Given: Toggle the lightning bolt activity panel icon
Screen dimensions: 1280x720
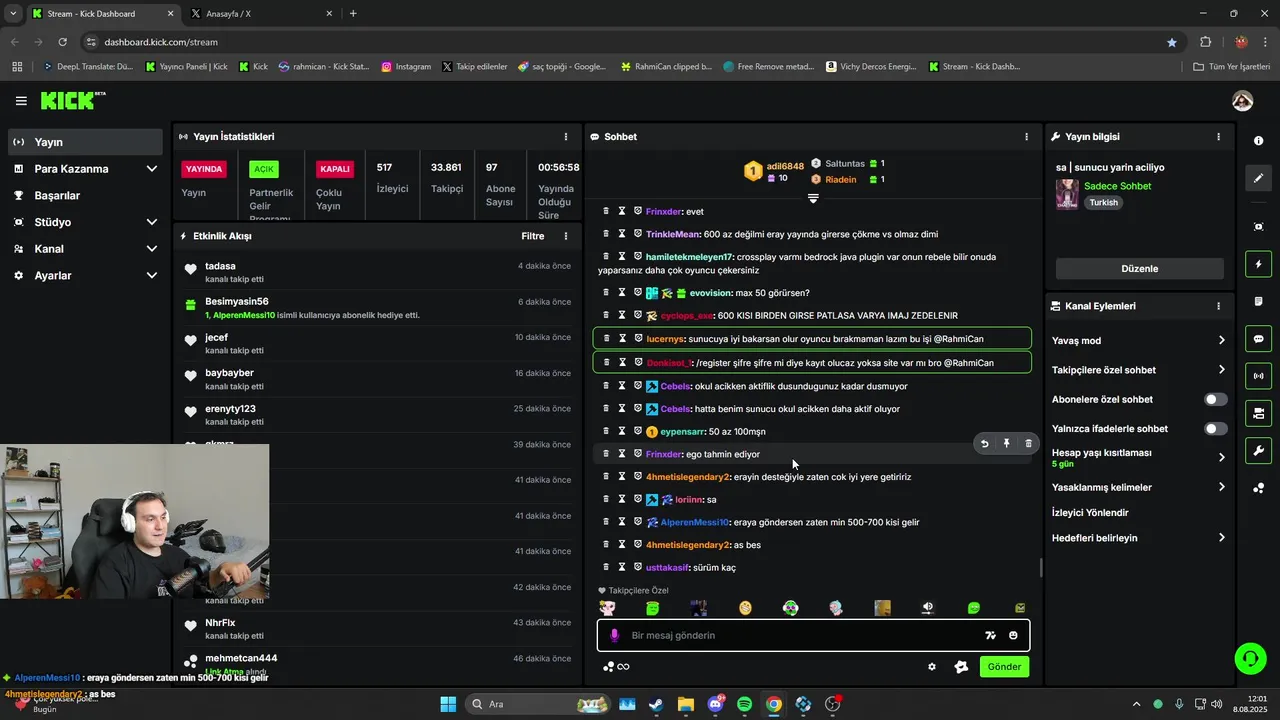Looking at the screenshot, I should pyautogui.click(x=1258, y=265).
